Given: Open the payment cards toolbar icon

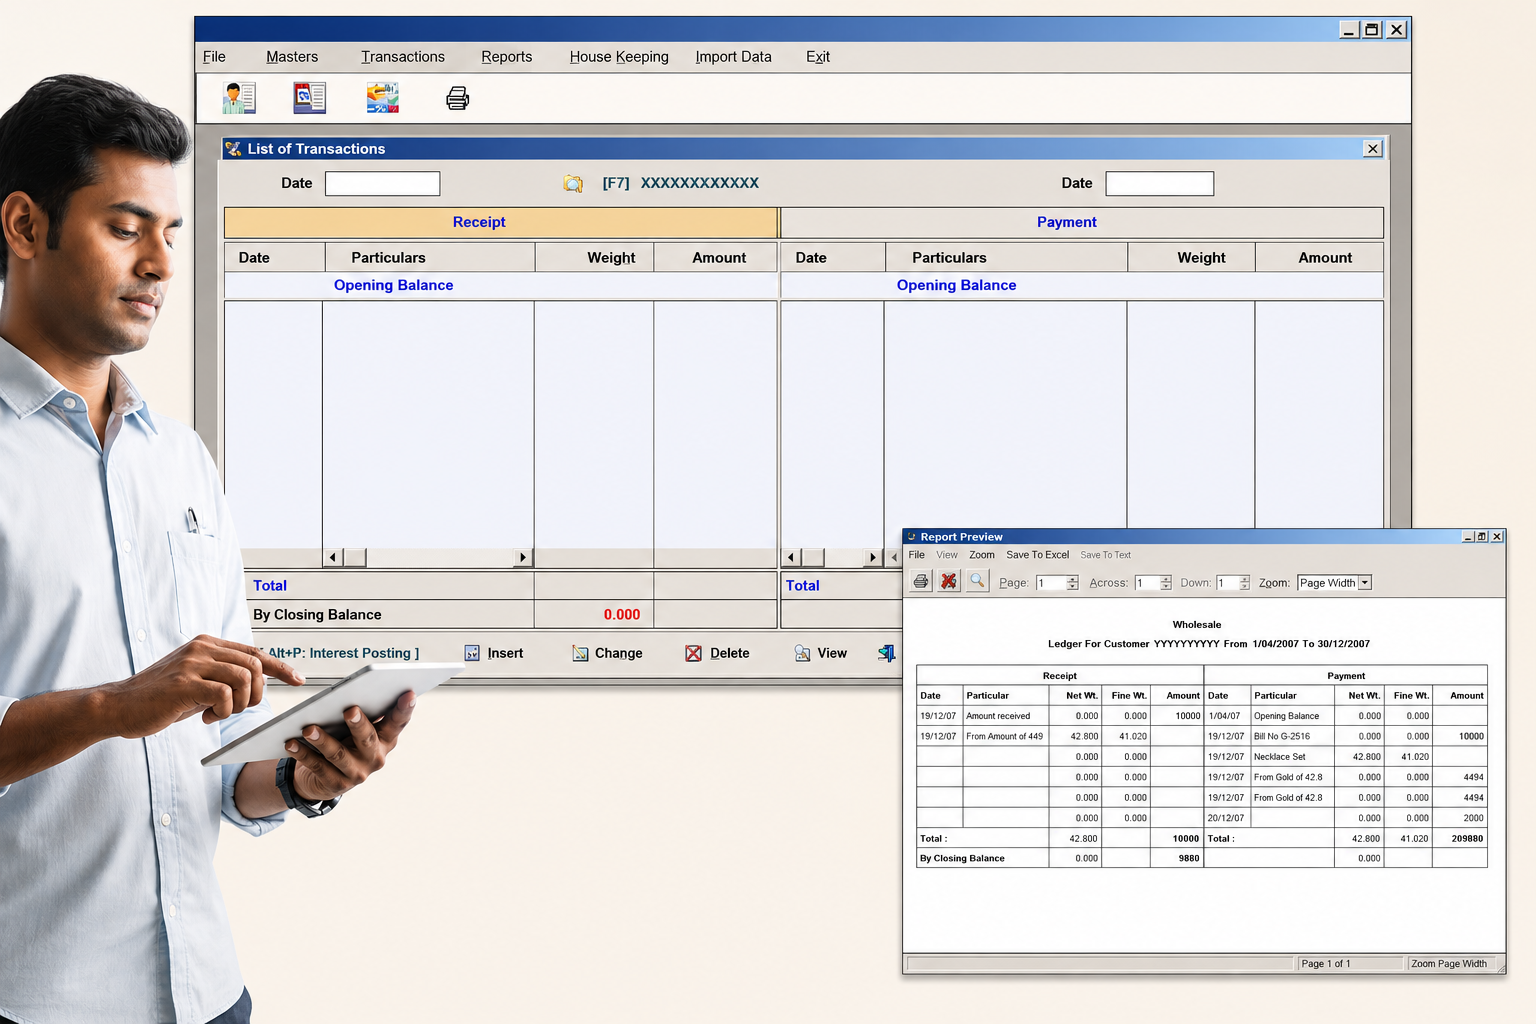Looking at the screenshot, I should tap(382, 98).
